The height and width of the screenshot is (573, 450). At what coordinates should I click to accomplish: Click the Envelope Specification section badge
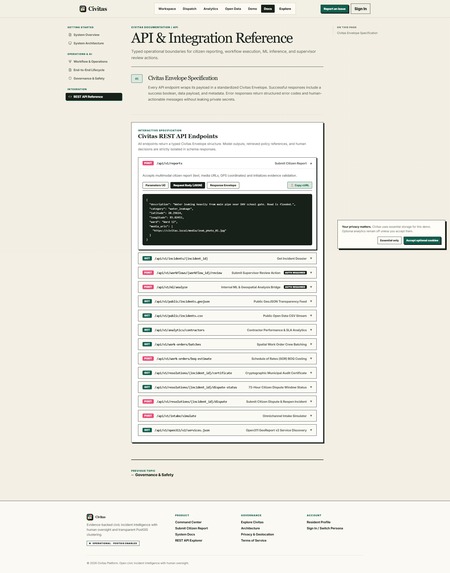click(137, 79)
